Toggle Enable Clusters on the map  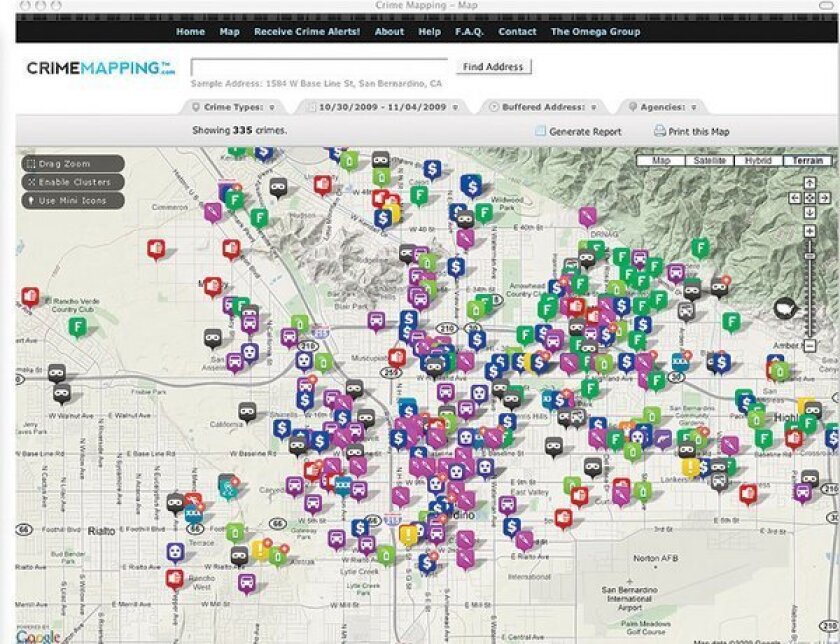[73, 182]
